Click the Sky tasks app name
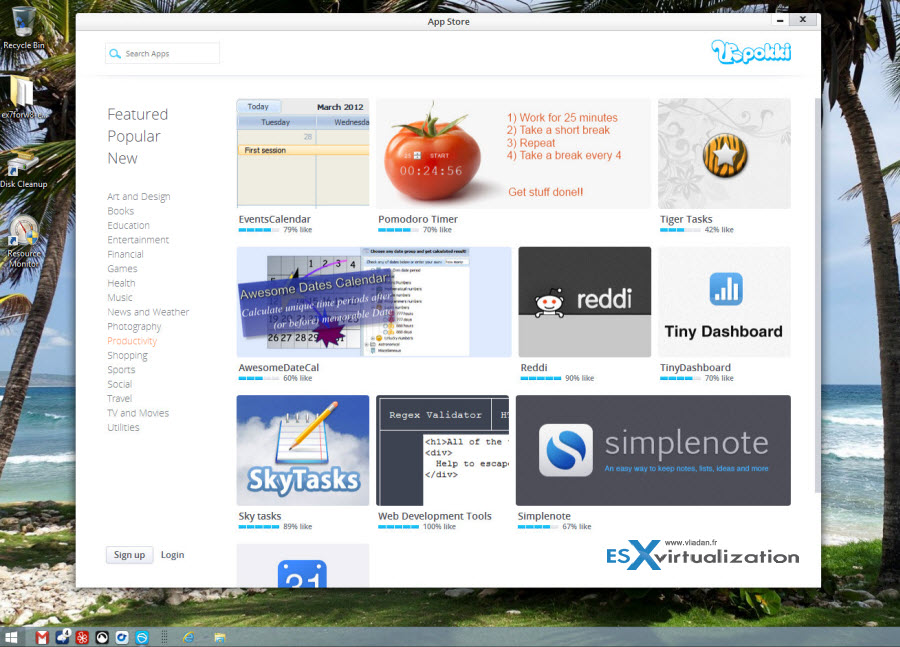Screen dimensions: 900x647 click(259, 516)
